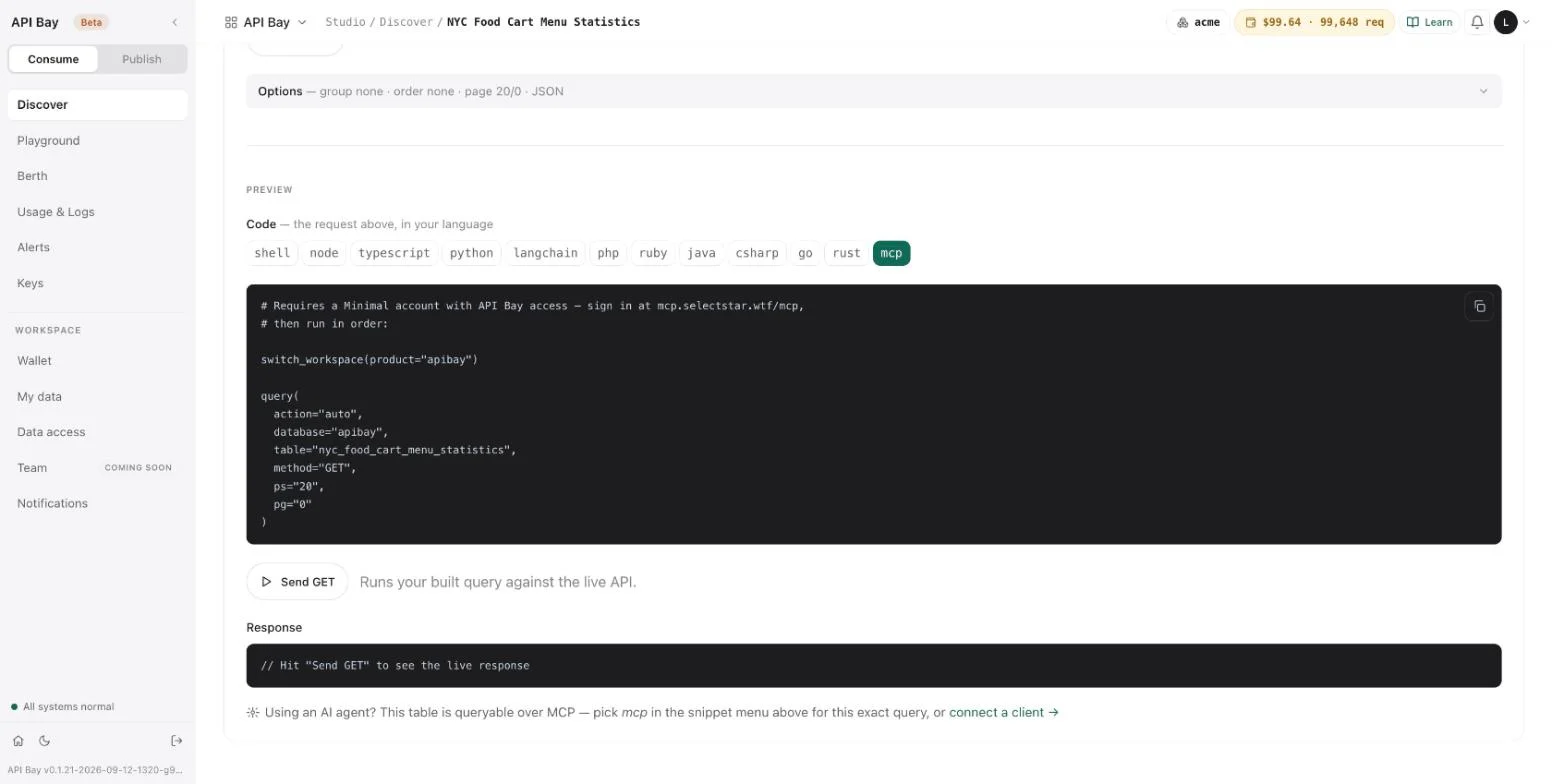Open the notifications bell
Screen dimensions: 1552x784
1477,22
